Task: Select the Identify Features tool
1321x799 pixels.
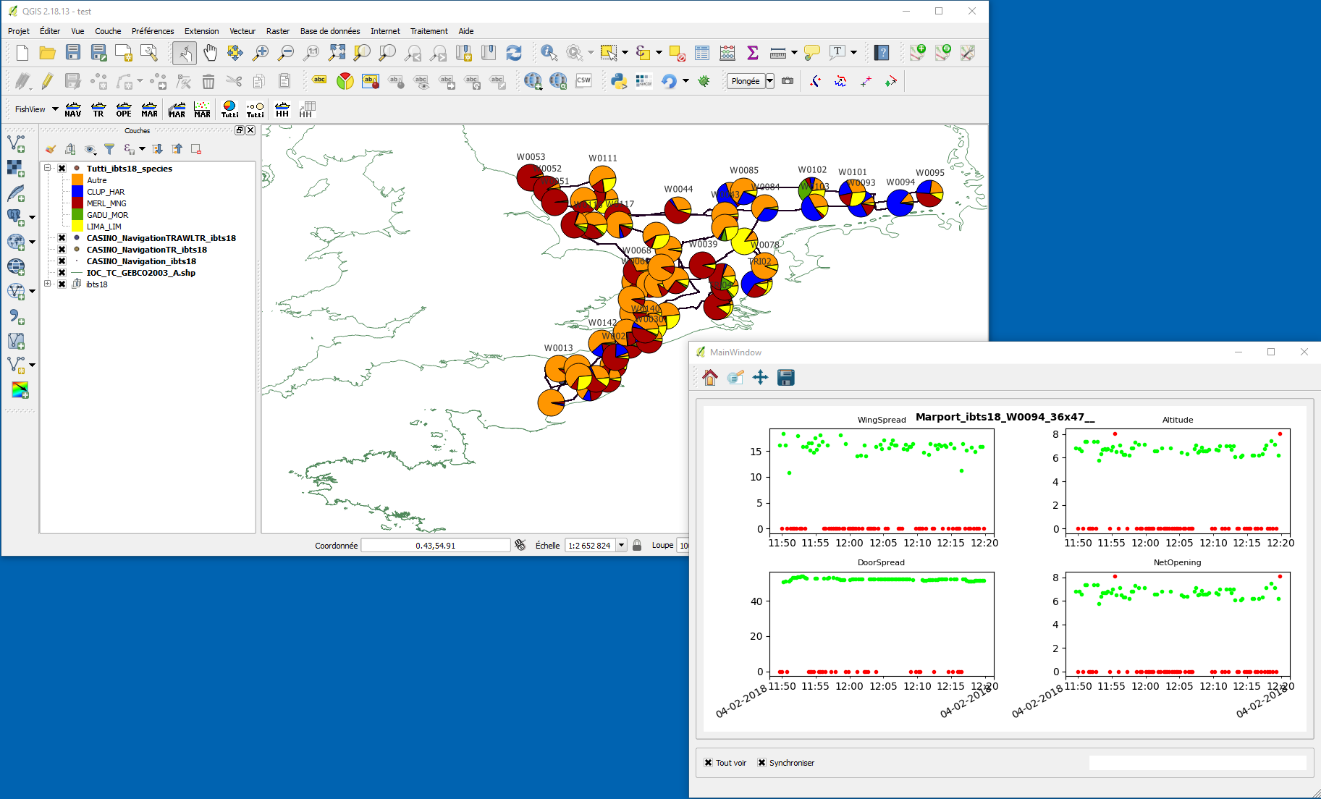Action: pyautogui.click(x=549, y=52)
